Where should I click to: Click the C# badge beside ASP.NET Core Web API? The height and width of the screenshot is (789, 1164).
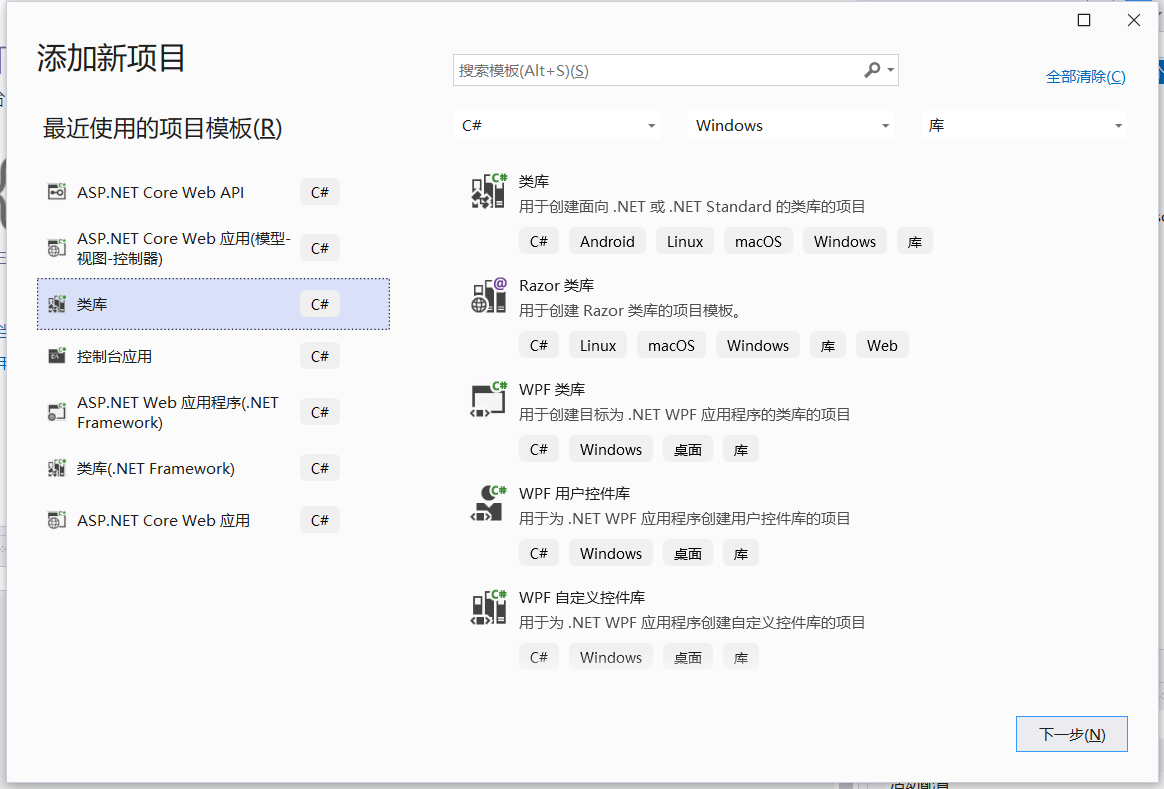coord(320,192)
